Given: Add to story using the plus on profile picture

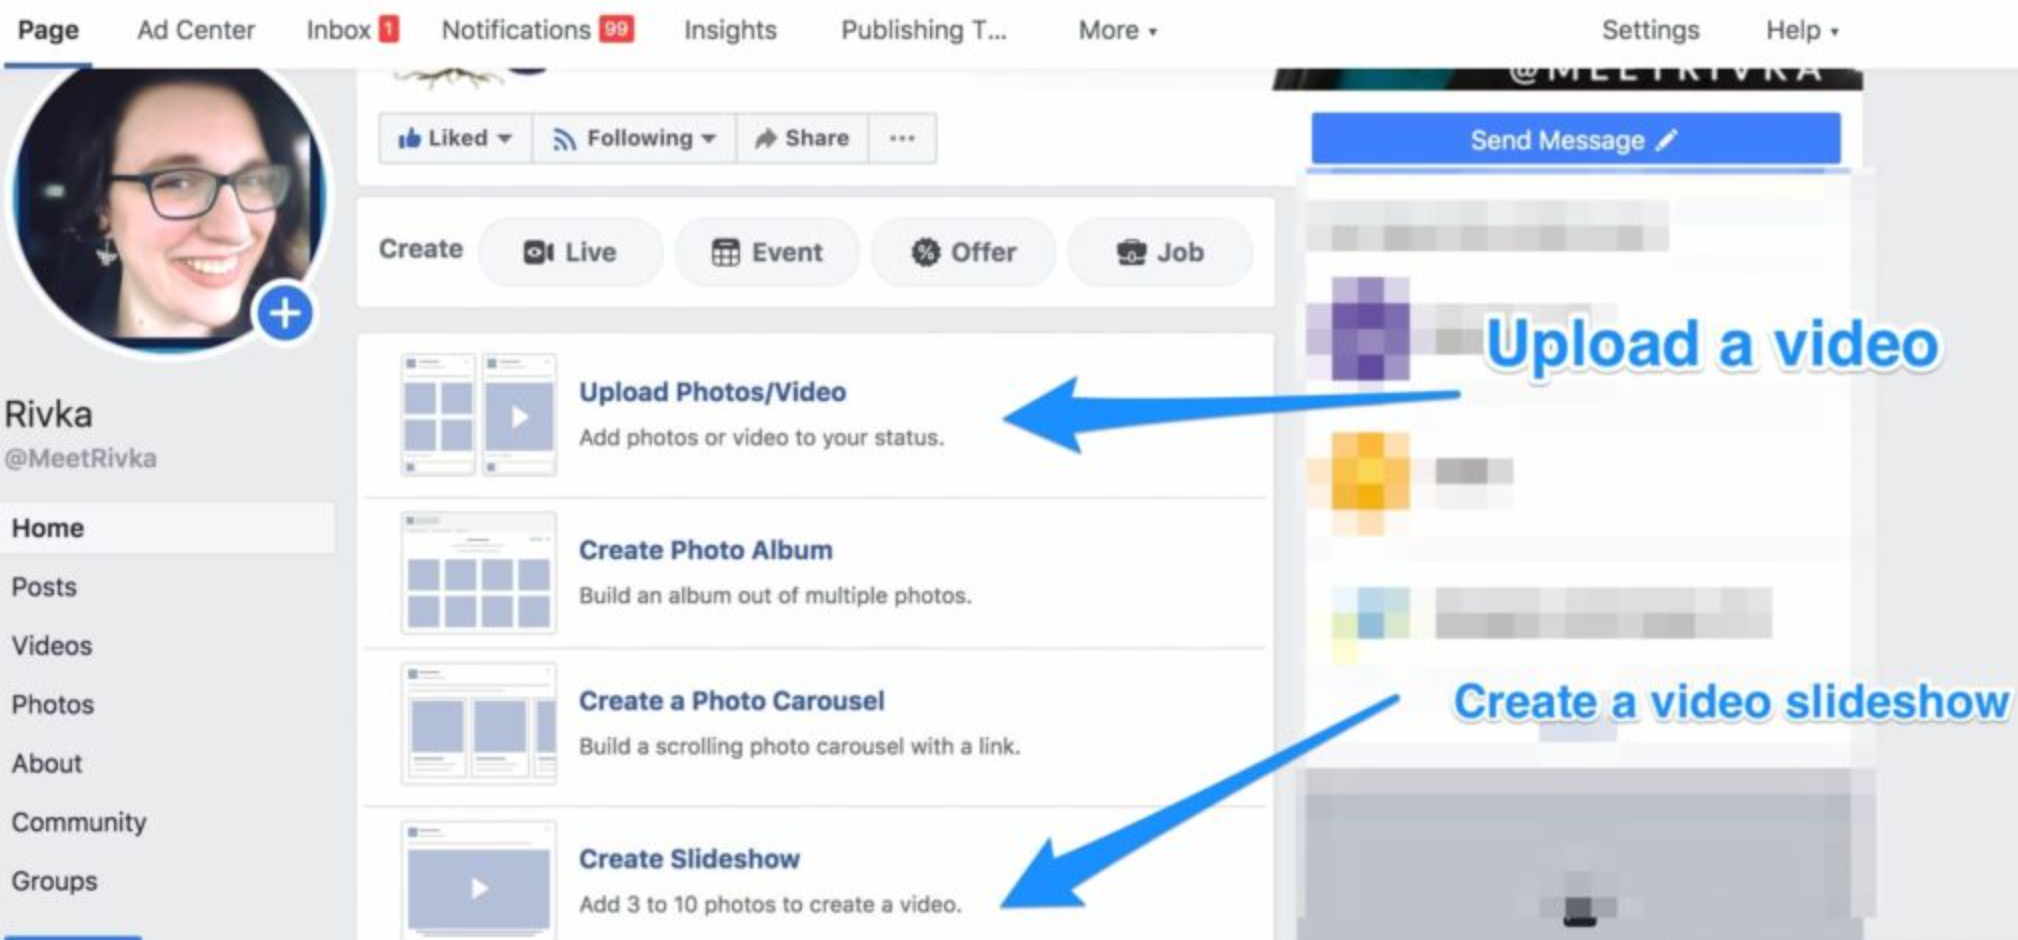Looking at the screenshot, I should click(285, 312).
